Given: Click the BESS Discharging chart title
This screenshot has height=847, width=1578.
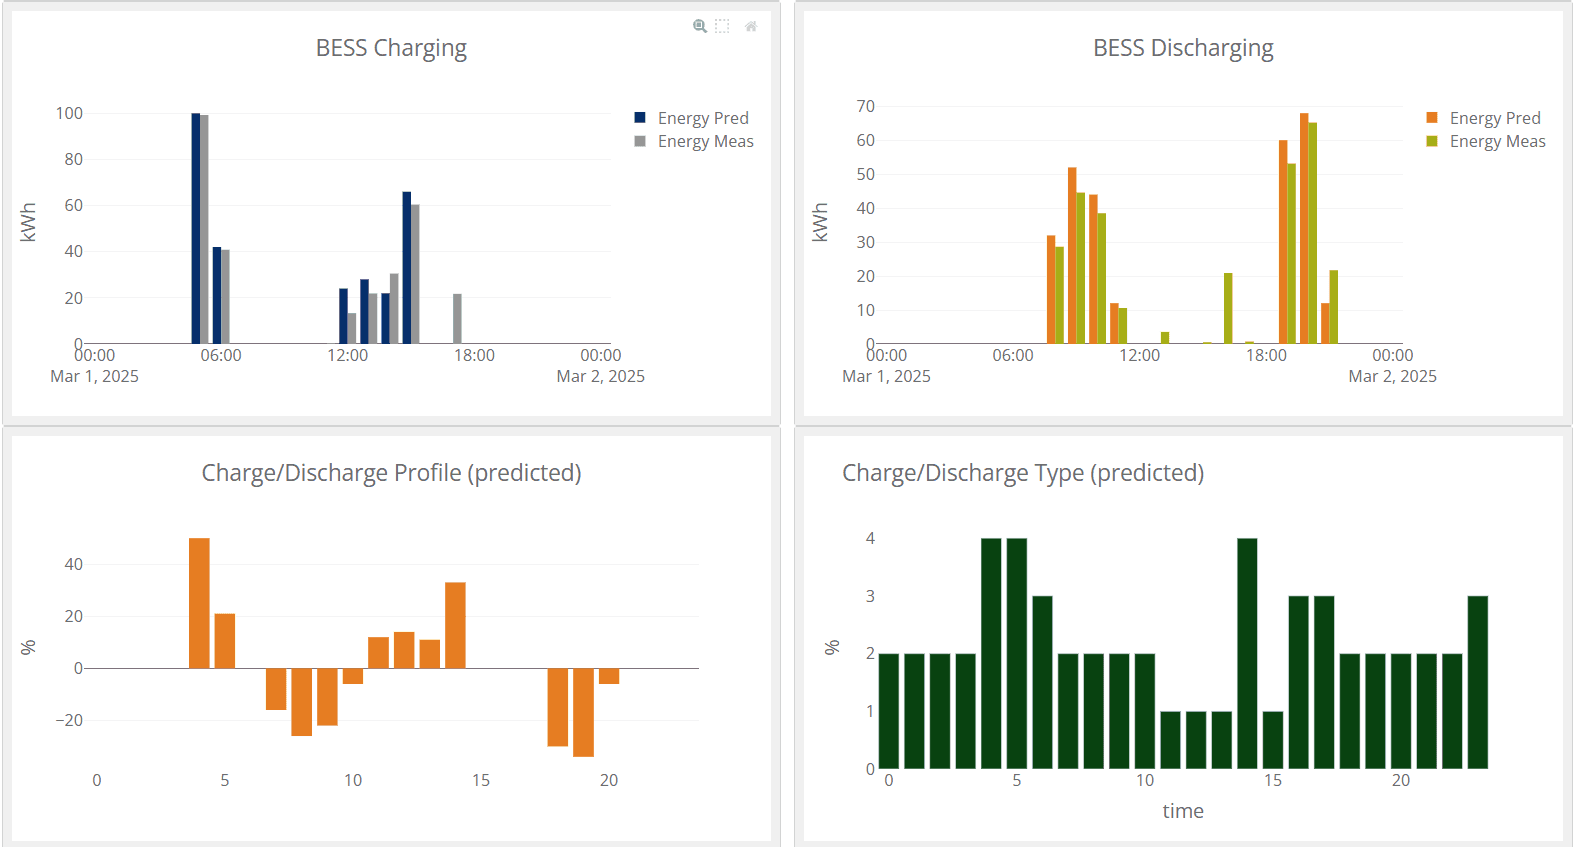Looking at the screenshot, I should [1183, 48].
